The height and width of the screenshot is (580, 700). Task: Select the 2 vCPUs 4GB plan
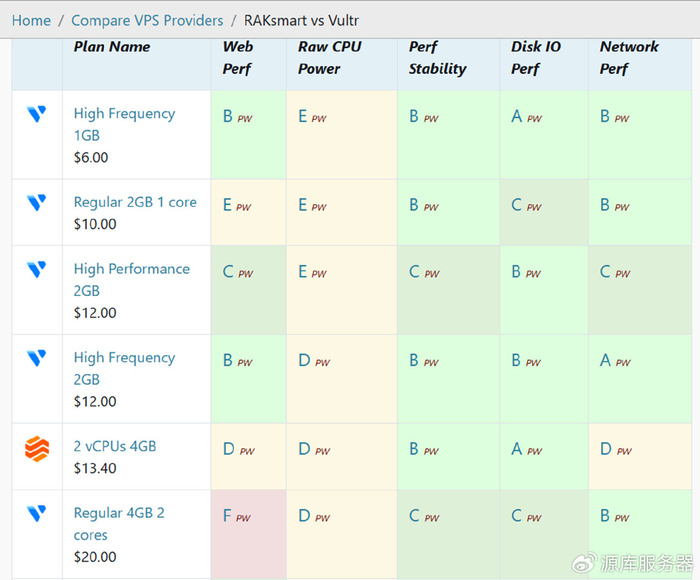(x=115, y=446)
